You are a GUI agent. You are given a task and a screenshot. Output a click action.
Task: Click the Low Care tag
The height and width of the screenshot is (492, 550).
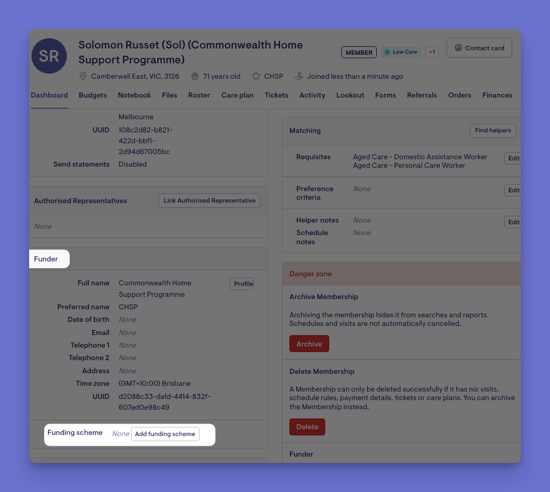click(401, 52)
